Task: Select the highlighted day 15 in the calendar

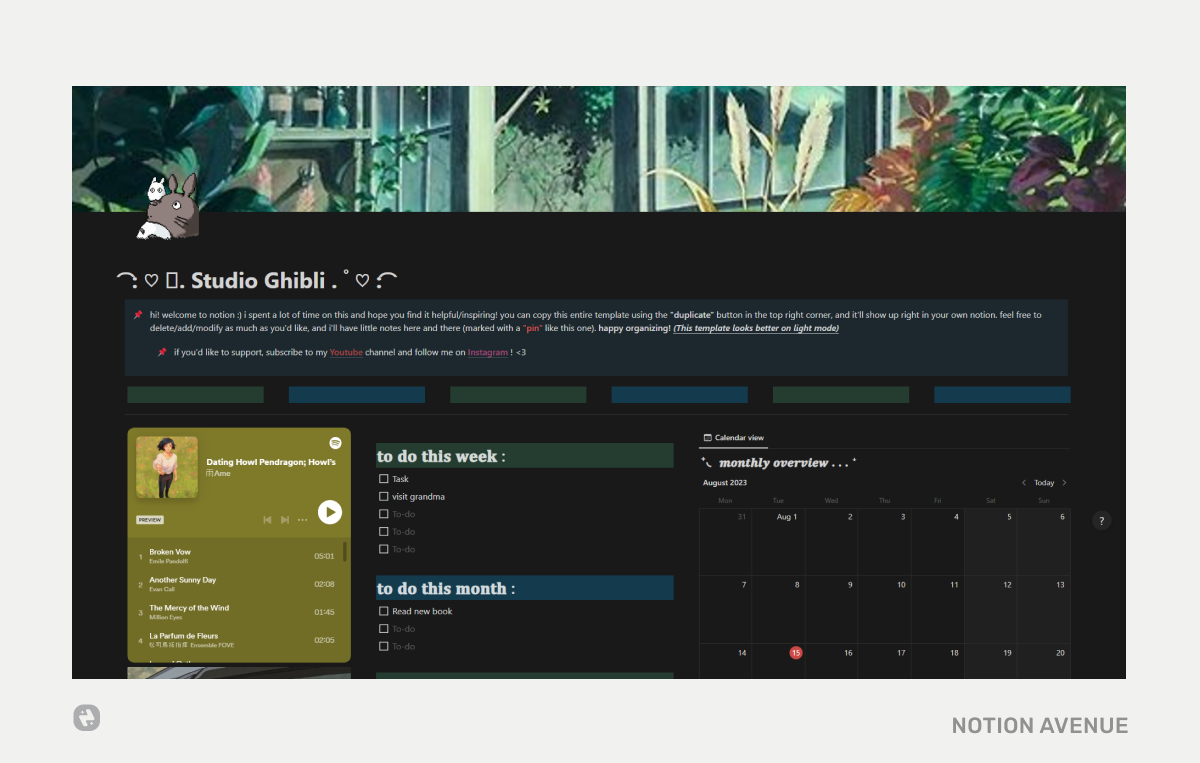Action: coord(796,652)
